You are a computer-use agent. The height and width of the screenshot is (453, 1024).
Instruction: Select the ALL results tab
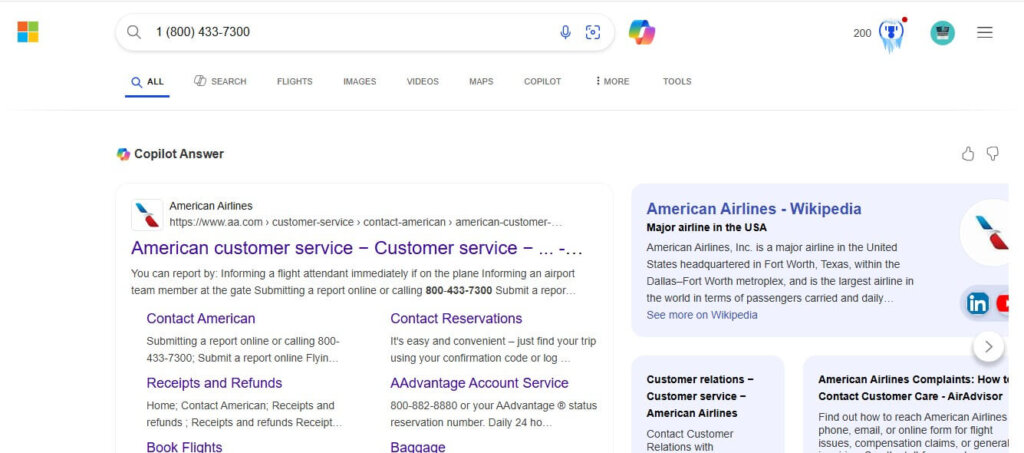point(148,82)
